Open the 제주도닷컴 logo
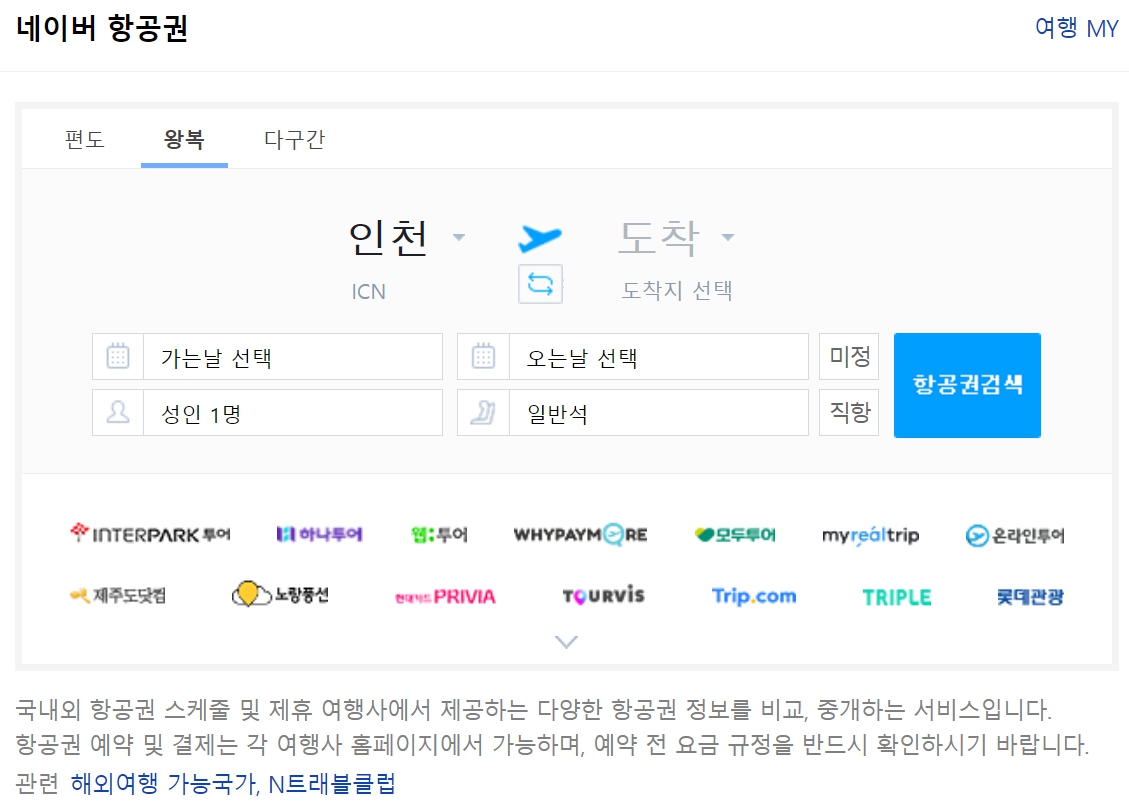The width and height of the screenshot is (1129, 811). pyautogui.click(x=117, y=596)
